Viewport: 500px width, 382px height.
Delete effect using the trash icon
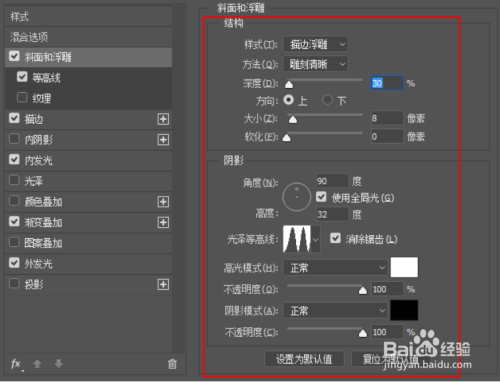(x=172, y=364)
